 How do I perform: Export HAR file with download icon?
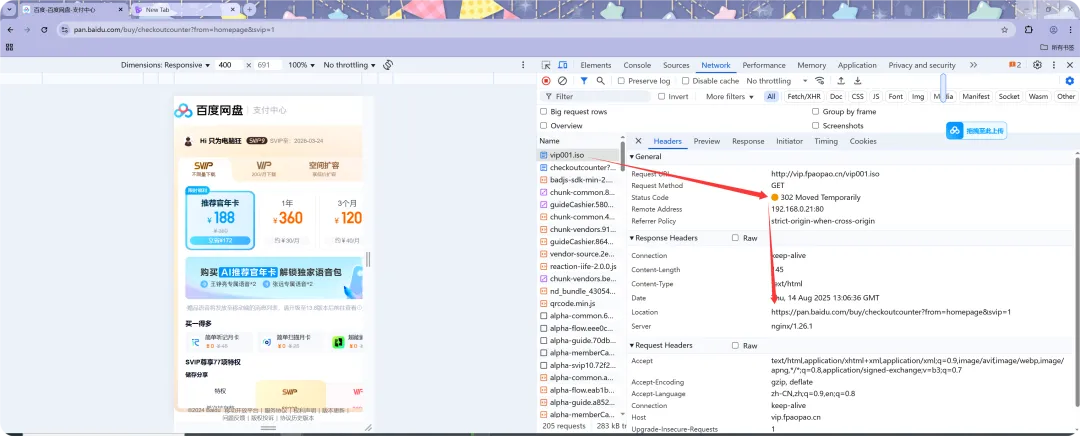tap(858, 81)
